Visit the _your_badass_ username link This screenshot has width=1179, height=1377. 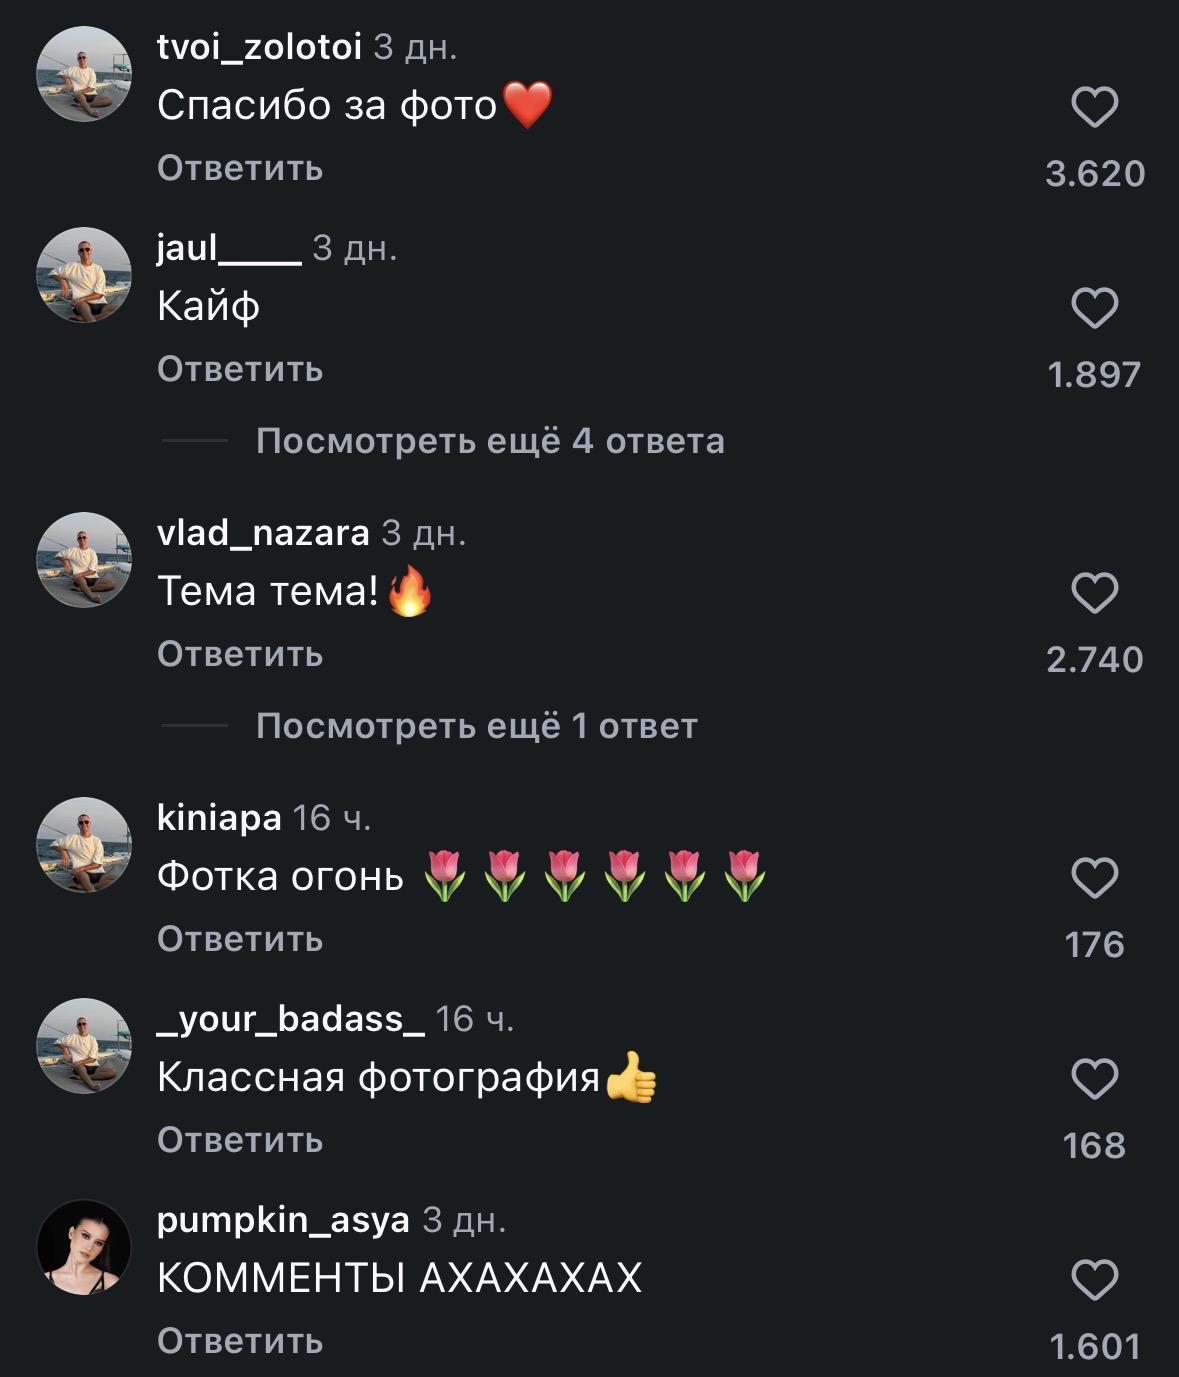pyautogui.click(x=291, y=1018)
